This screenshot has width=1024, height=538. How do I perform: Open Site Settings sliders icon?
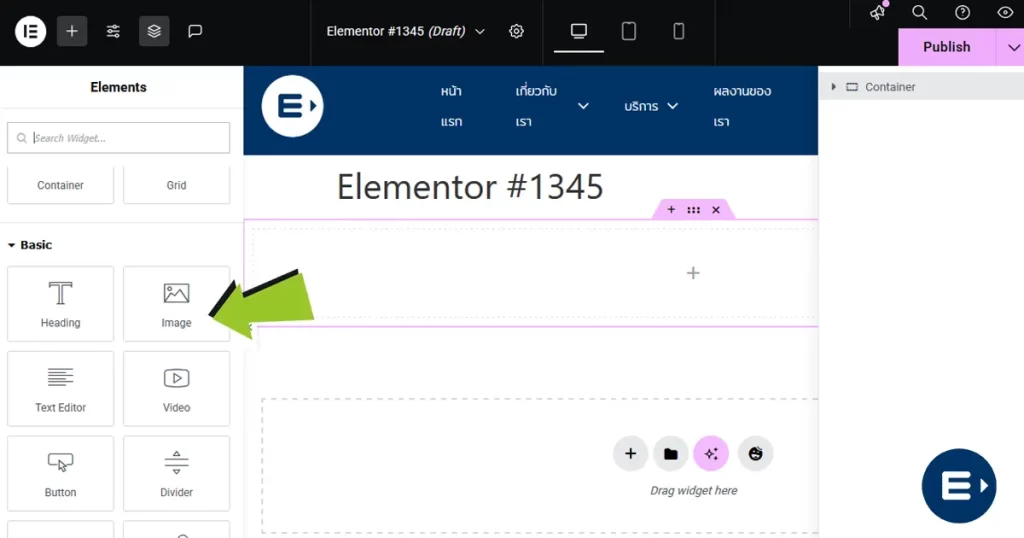pos(113,31)
